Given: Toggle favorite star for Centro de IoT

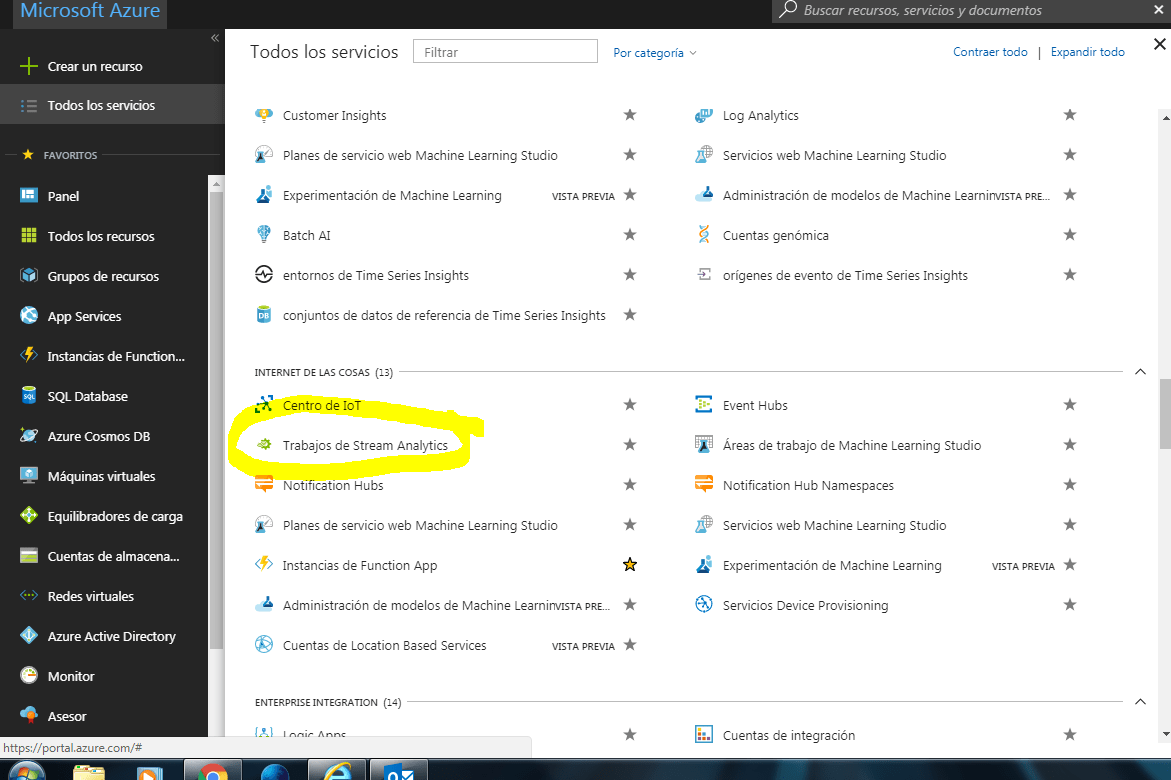Looking at the screenshot, I should click(630, 404).
